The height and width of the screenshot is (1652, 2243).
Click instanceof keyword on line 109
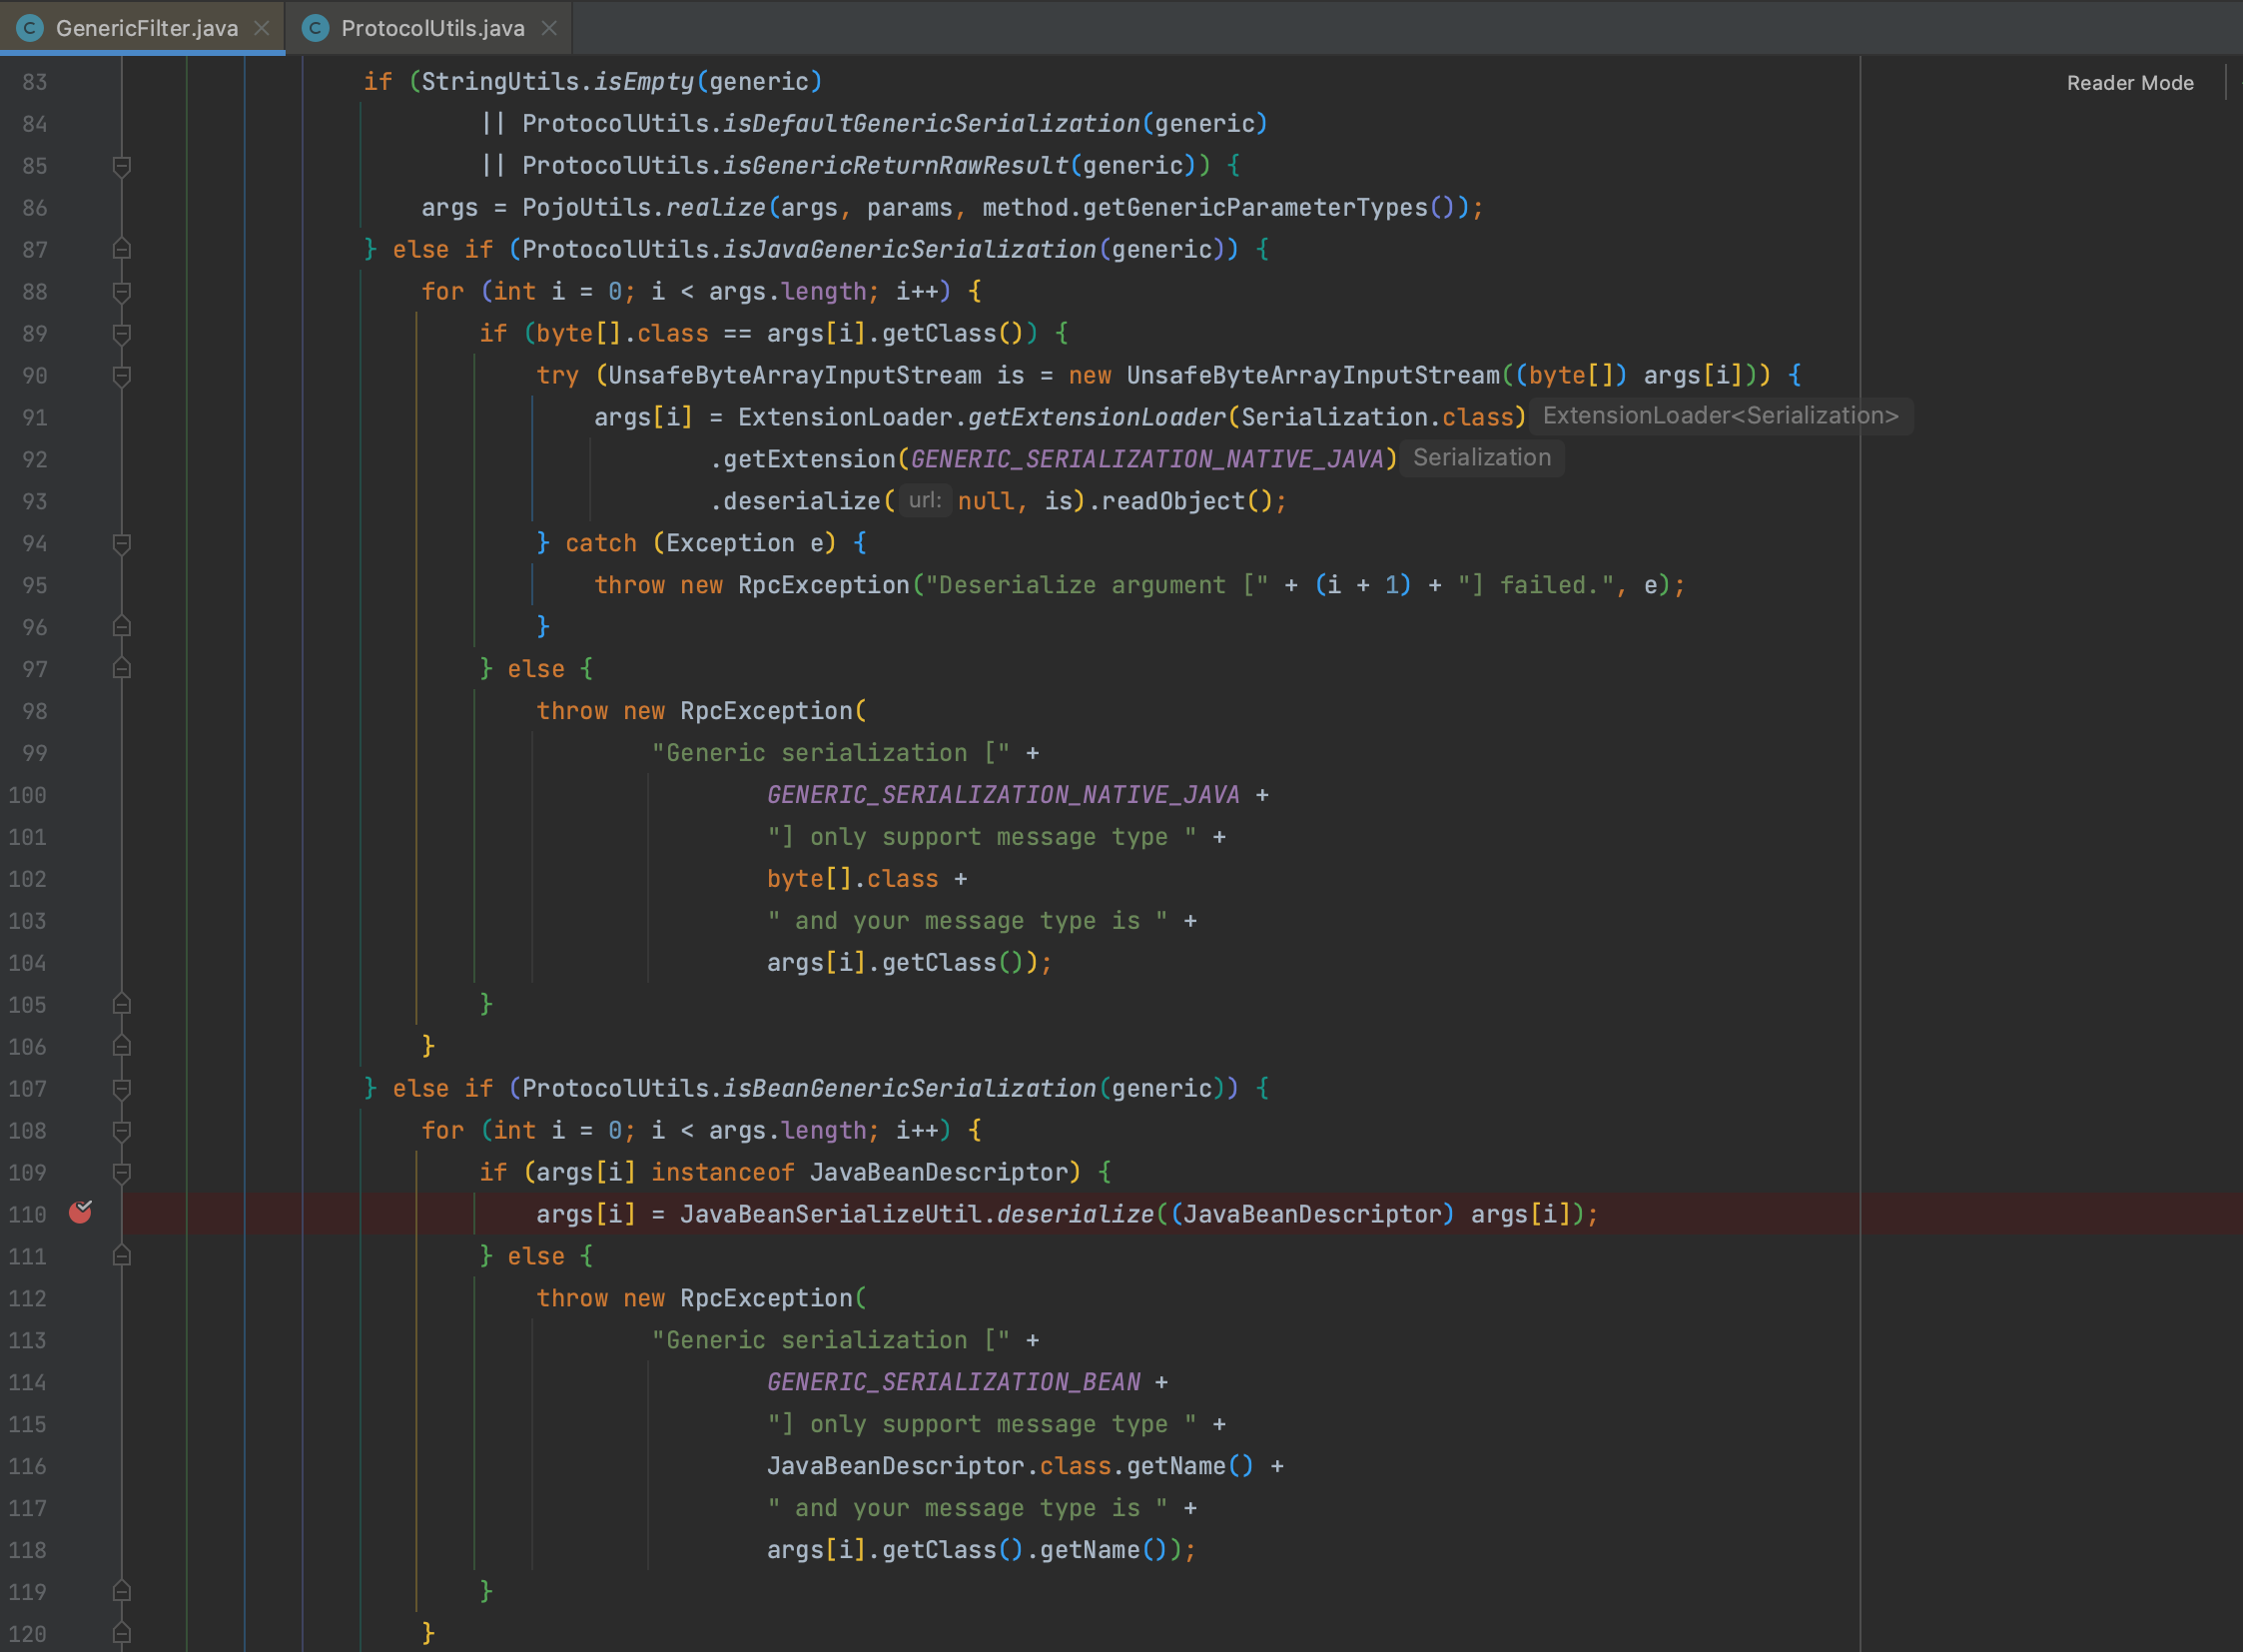point(722,1172)
